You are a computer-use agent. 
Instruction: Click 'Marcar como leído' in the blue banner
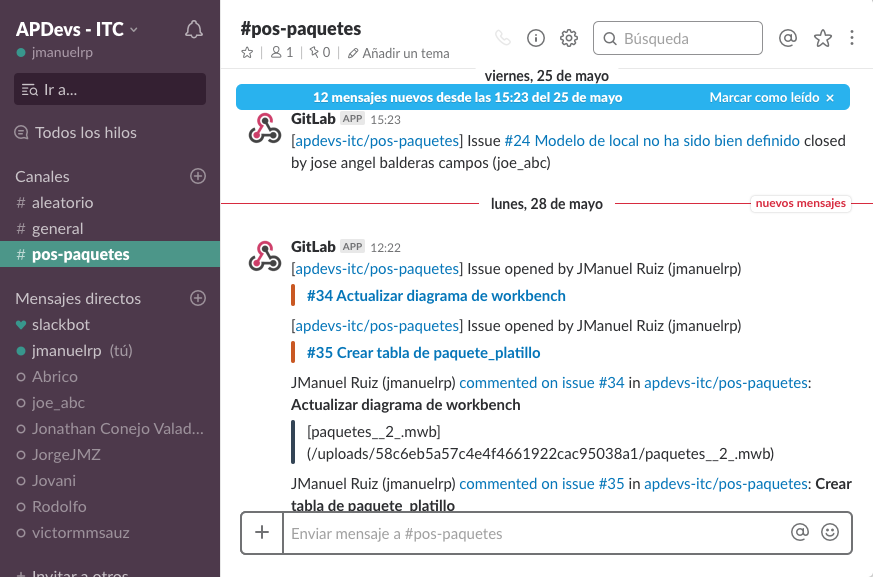click(x=764, y=97)
